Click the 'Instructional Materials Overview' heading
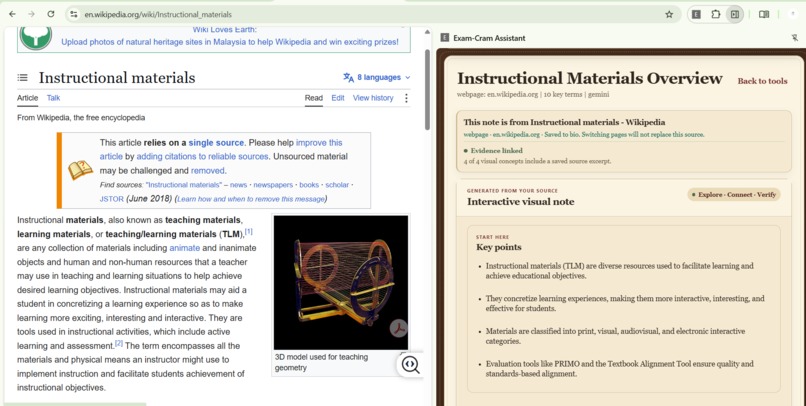 [x=590, y=78]
